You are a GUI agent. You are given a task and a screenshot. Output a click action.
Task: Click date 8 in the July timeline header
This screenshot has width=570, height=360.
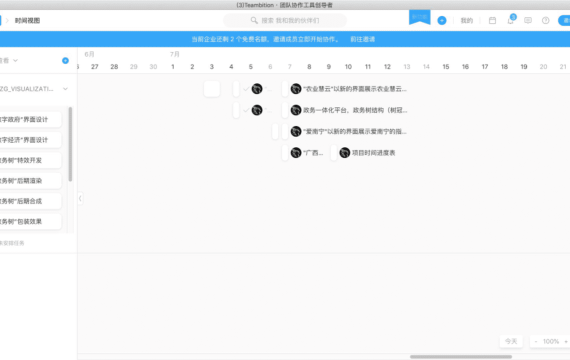(309, 67)
